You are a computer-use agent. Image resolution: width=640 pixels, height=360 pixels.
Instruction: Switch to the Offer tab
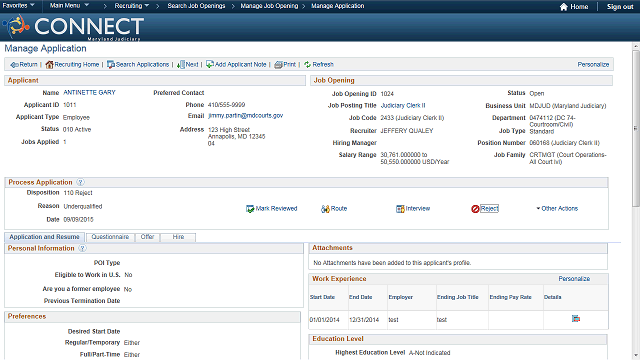point(147,237)
